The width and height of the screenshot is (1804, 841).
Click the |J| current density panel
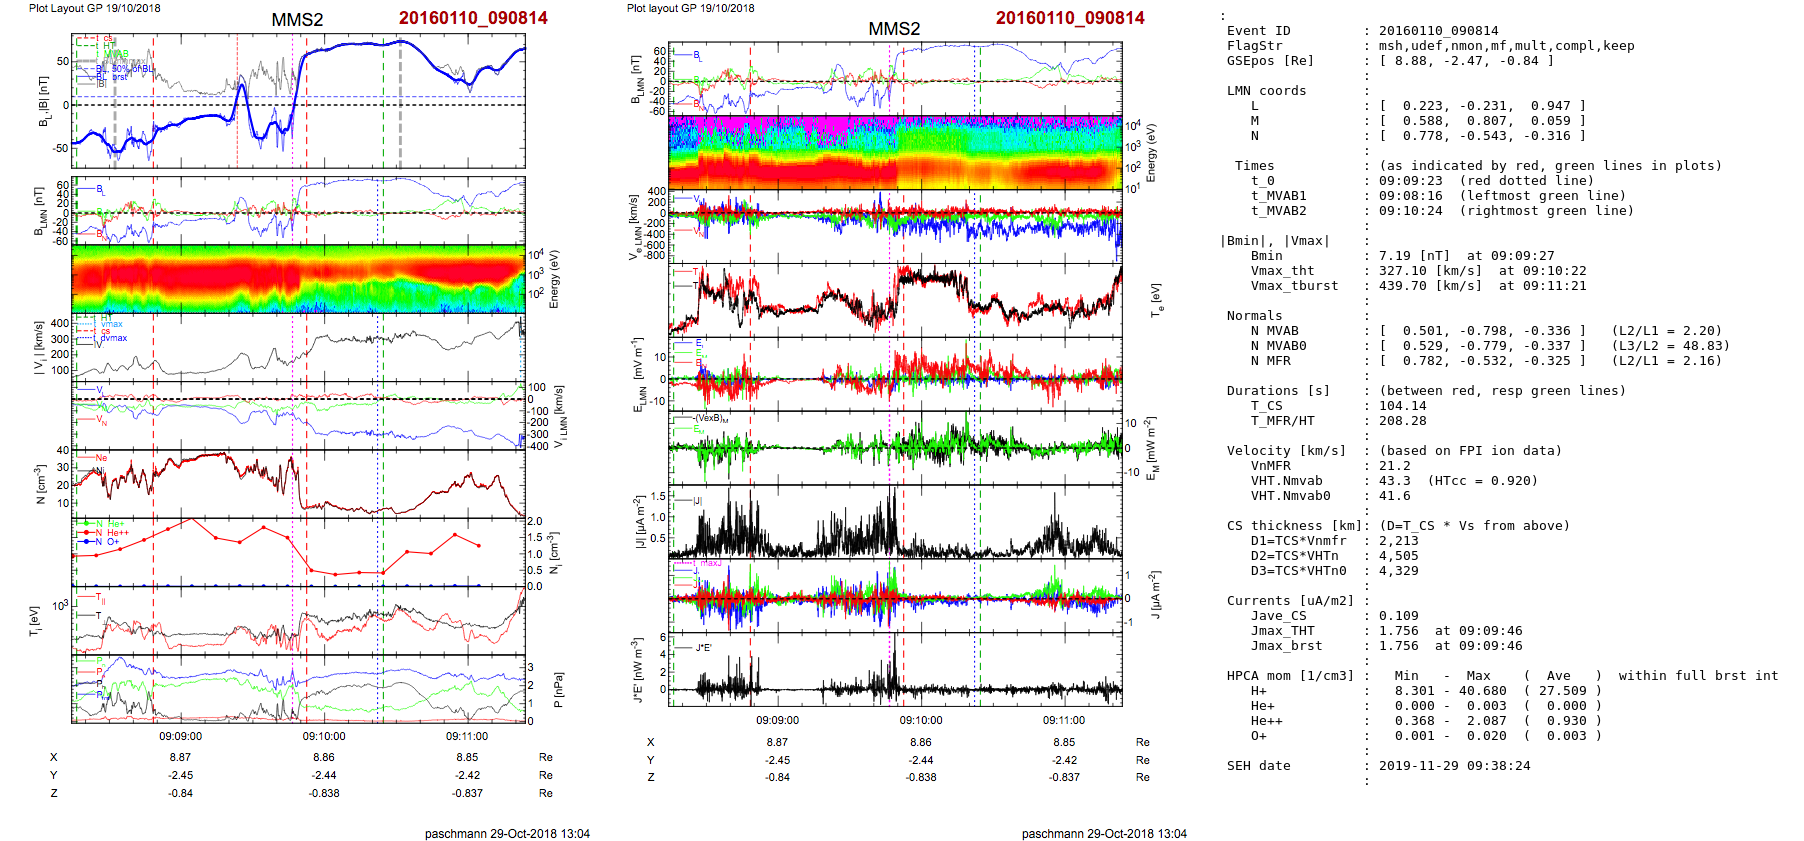tap(895, 522)
